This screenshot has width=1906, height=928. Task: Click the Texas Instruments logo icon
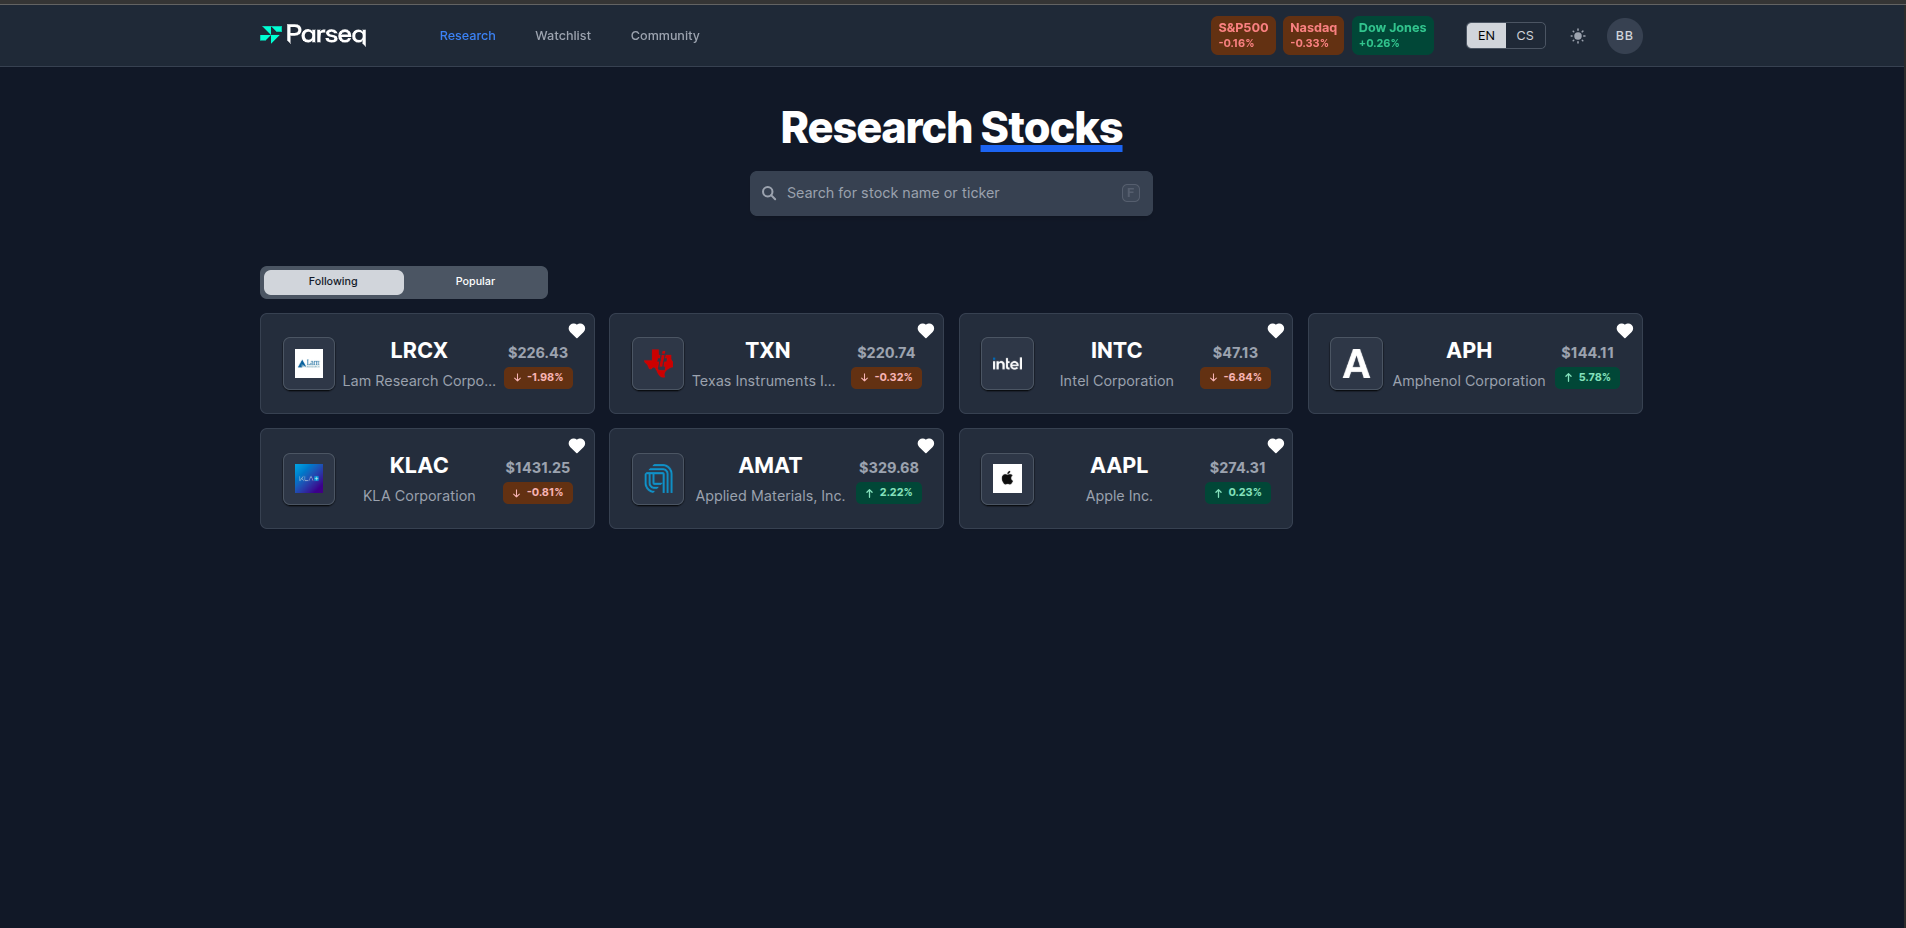[658, 364]
